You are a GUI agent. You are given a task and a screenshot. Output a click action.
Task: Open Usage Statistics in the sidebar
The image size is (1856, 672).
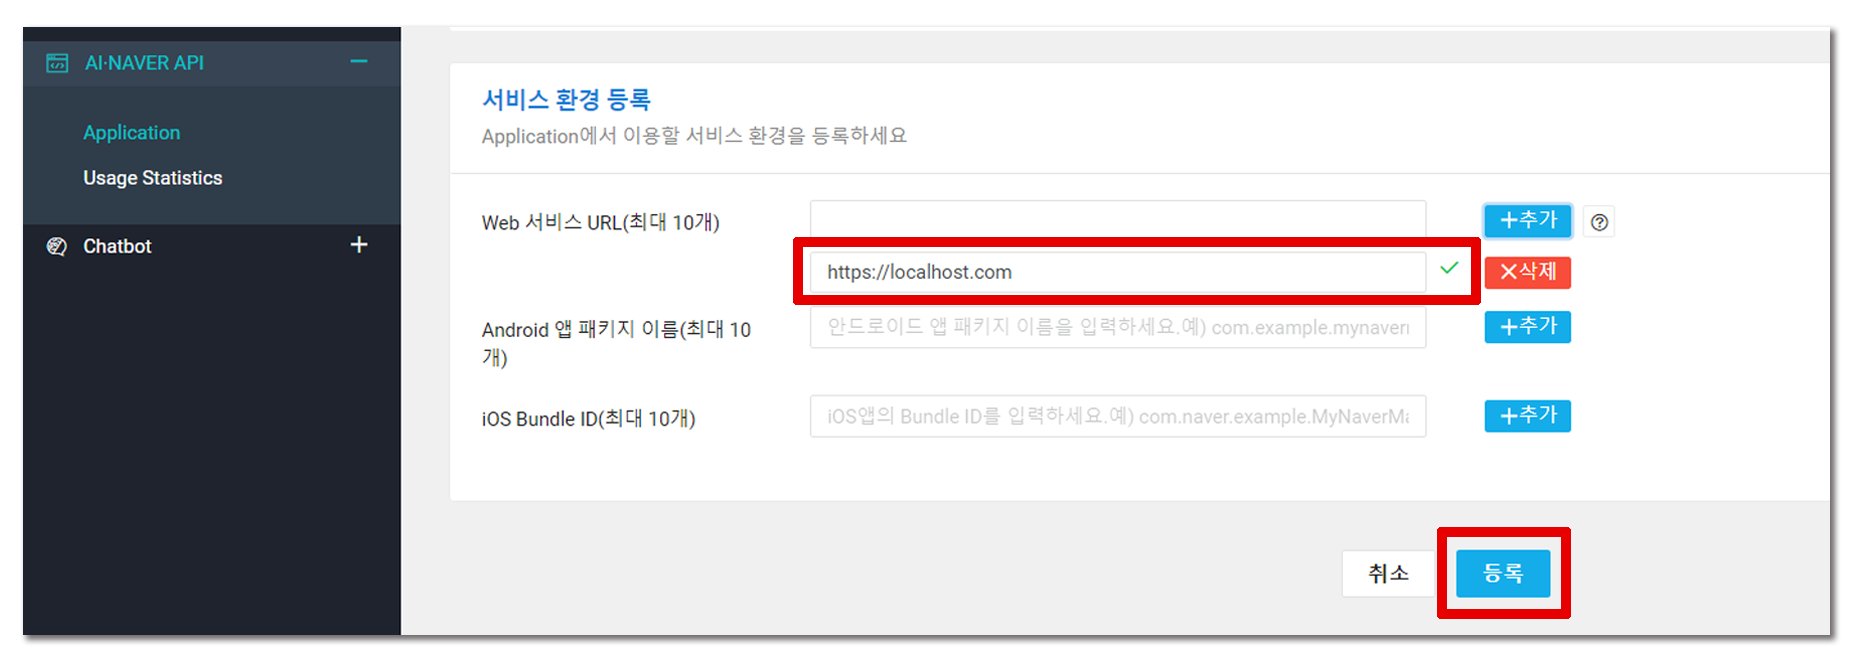pos(153,178)
